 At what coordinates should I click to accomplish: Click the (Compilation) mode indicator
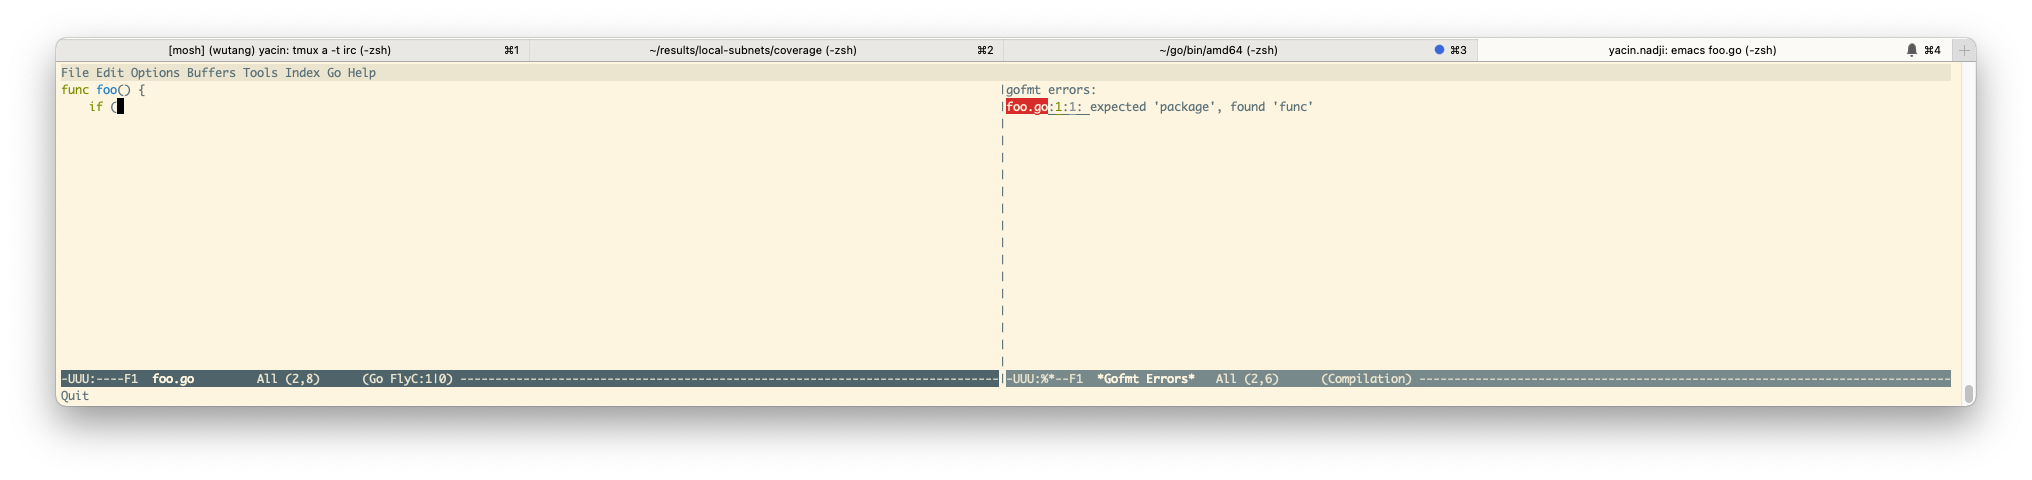1367,379
